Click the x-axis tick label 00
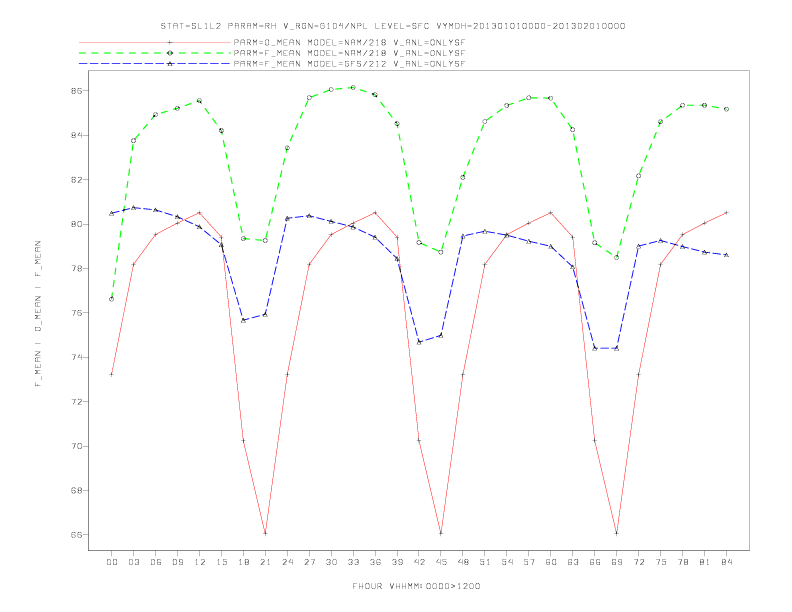The image size is (792, 612). tap(112, 562)
